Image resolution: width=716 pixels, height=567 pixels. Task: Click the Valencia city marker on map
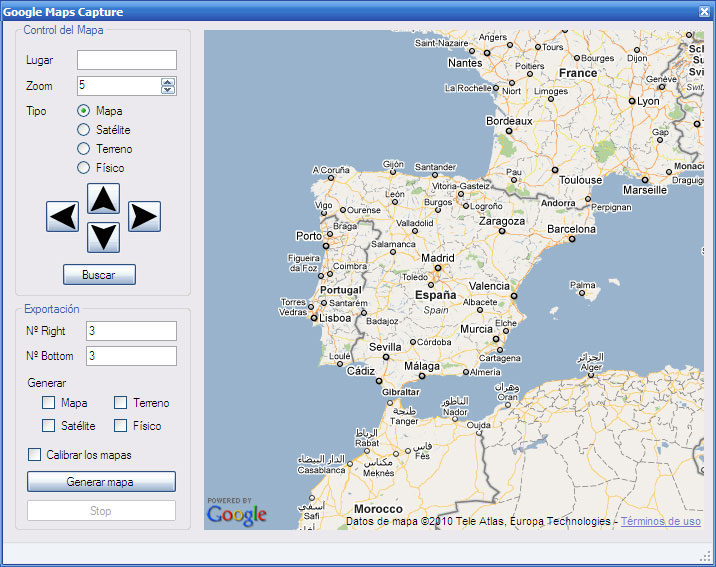click(514, 296)
